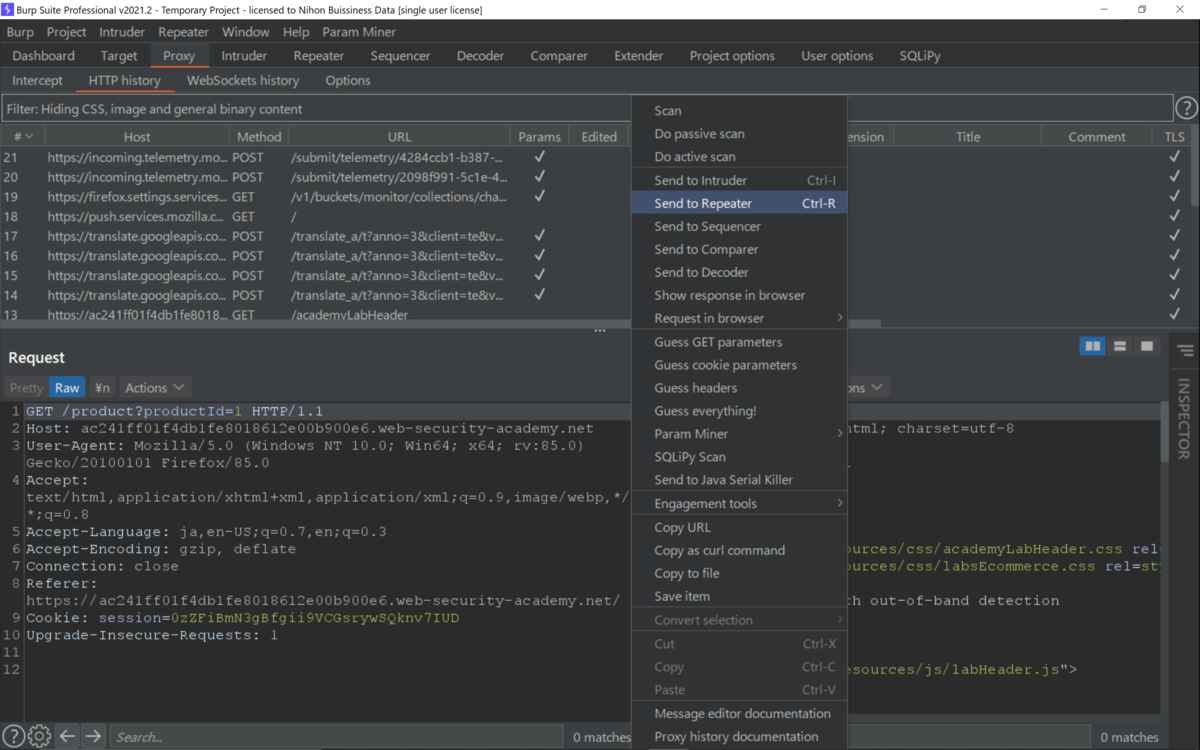1200x750 pixels.
Task: Toggle the Inspector panel lines icon
Action: [1185, 350]
